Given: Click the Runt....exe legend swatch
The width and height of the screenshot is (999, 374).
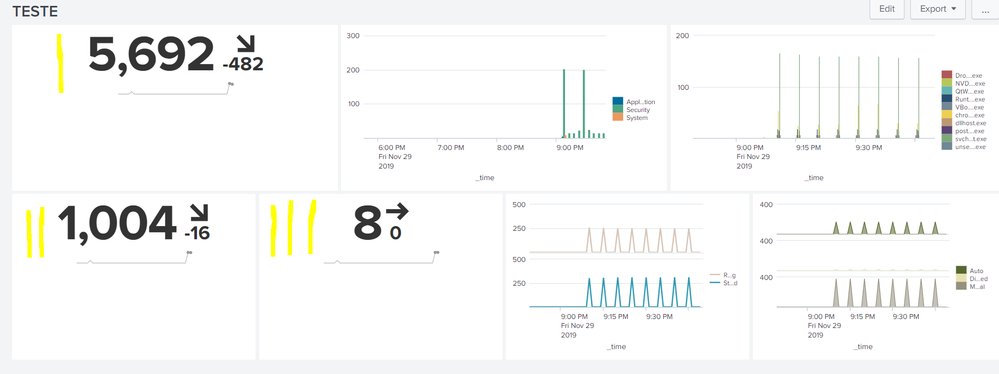Looking at the screenshot, I should pos(947,99).
